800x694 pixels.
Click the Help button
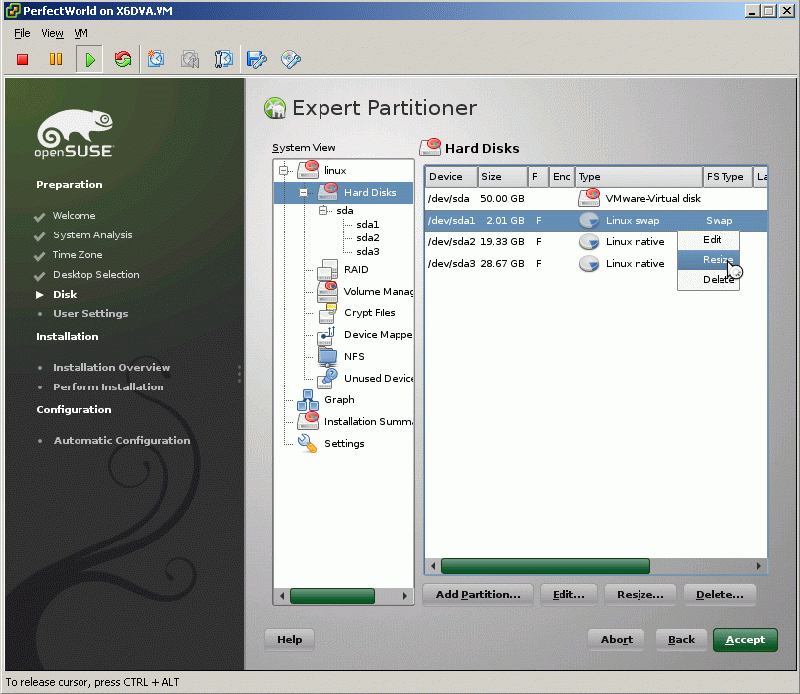click(x=289, y=640)
